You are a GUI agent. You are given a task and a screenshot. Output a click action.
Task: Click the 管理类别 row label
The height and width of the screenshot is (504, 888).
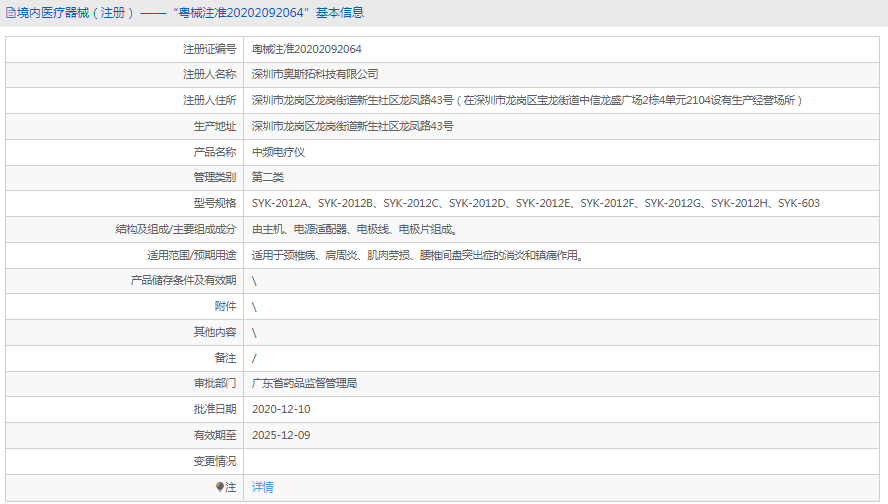click(215, 177)
